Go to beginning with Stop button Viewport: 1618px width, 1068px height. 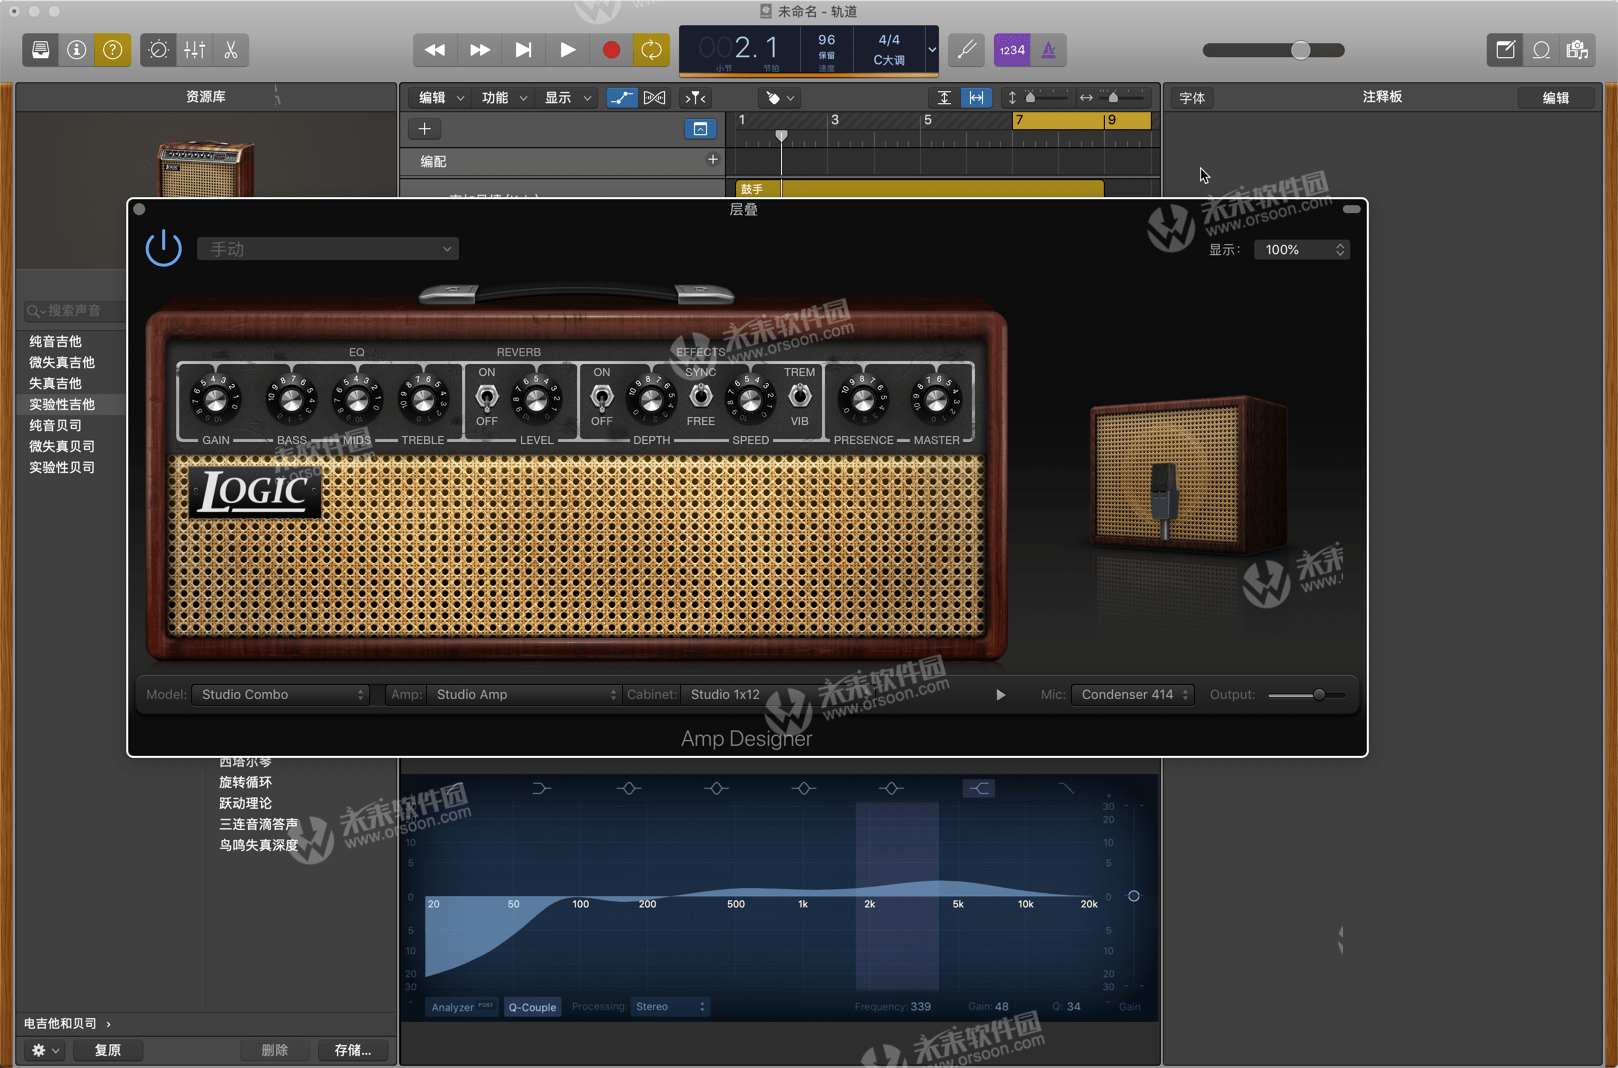coord(523,50)
